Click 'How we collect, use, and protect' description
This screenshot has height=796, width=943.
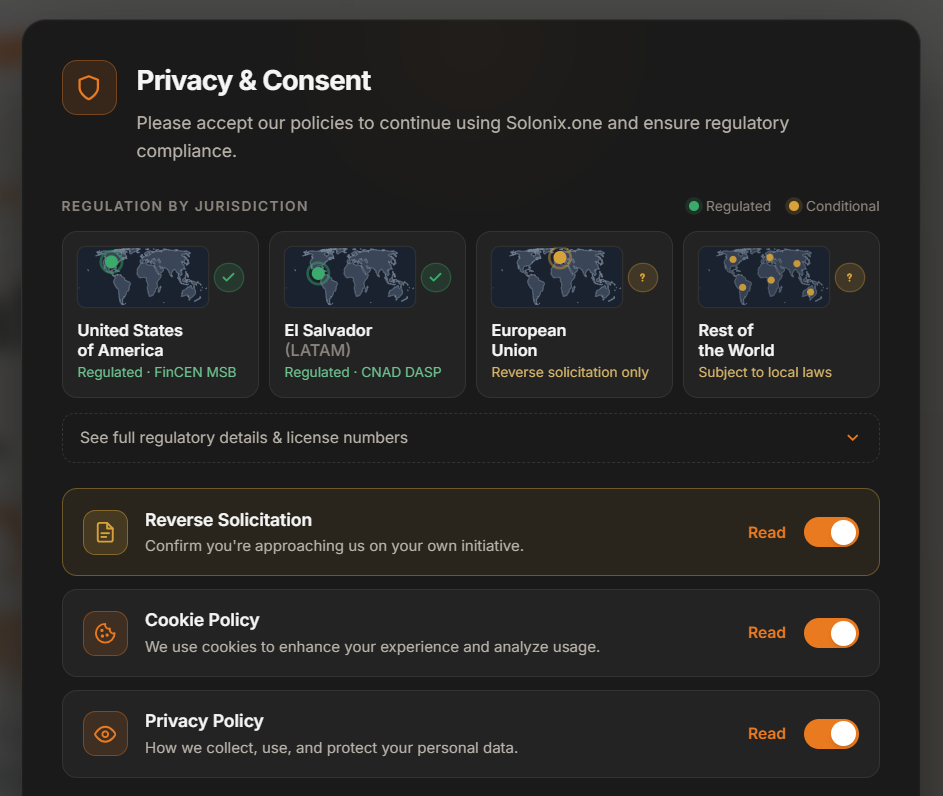click(331, 748)
